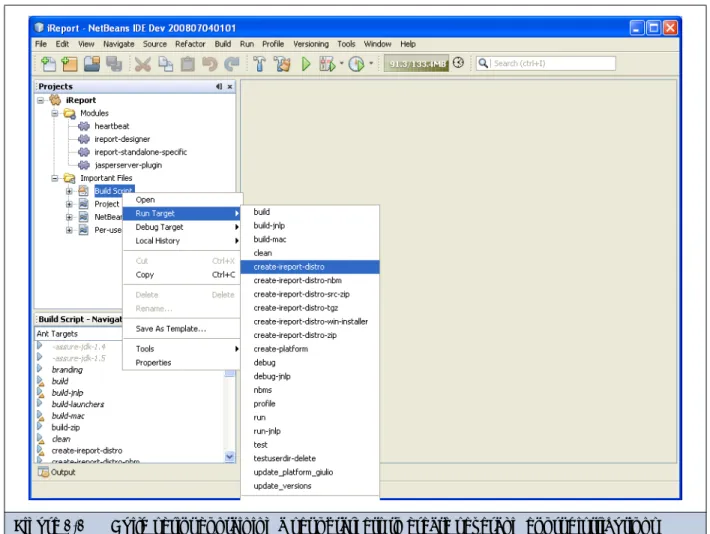Select build-mac target in submenu
Viewport: 710px width, 534px height.
pyautogui.click(x=310, y=239)
